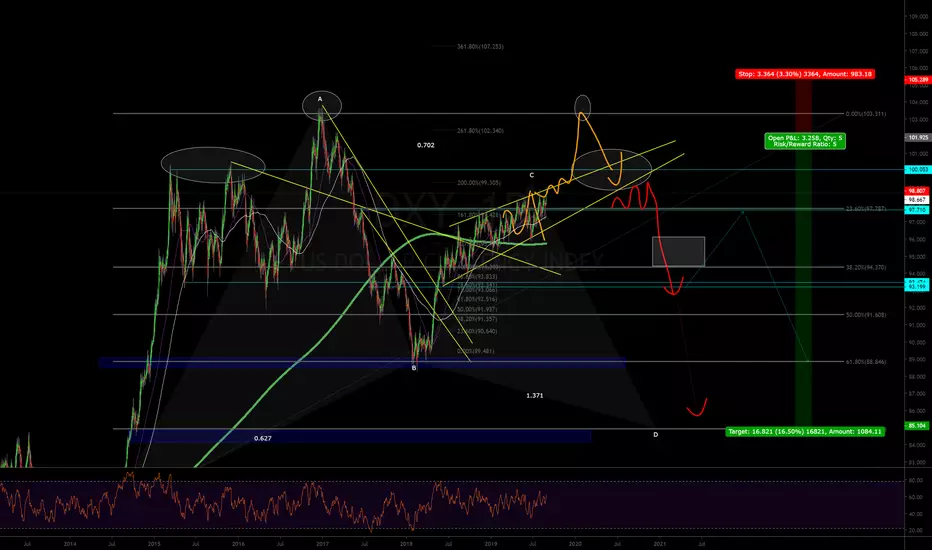This screenshot has height=550, width=932.
Task: Select the 97.710 cyan price tag
Action: coord(917,210)
